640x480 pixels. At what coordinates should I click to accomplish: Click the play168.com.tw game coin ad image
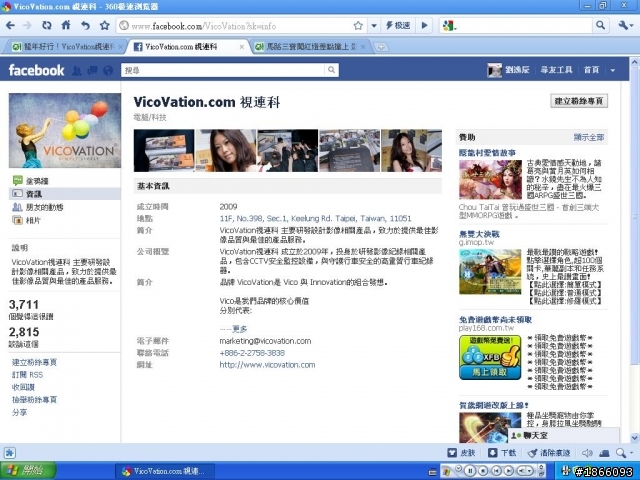(490, 358)
